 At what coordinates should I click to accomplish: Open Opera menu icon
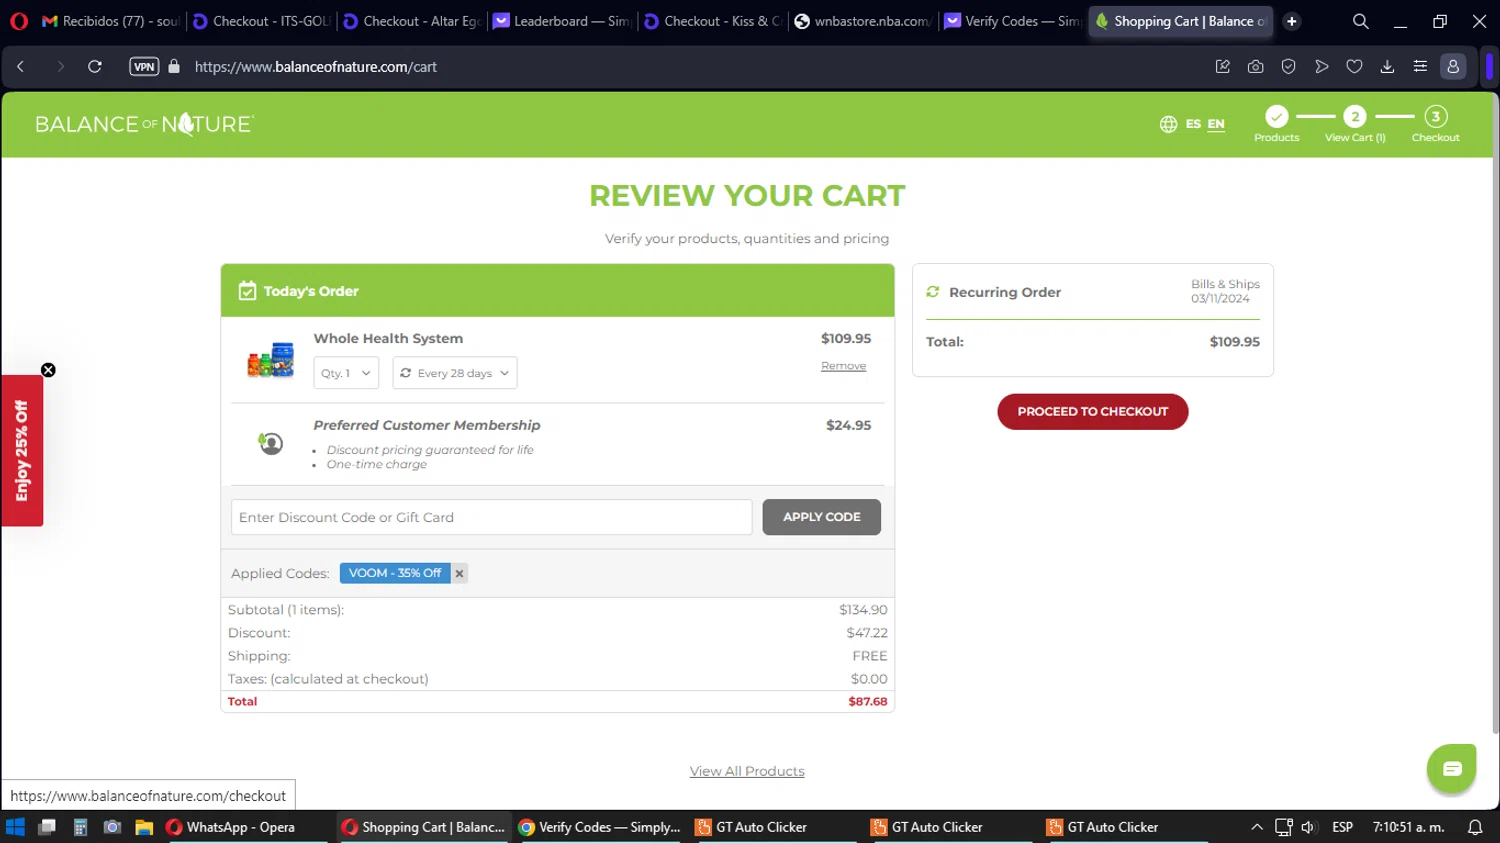point(18,21)
